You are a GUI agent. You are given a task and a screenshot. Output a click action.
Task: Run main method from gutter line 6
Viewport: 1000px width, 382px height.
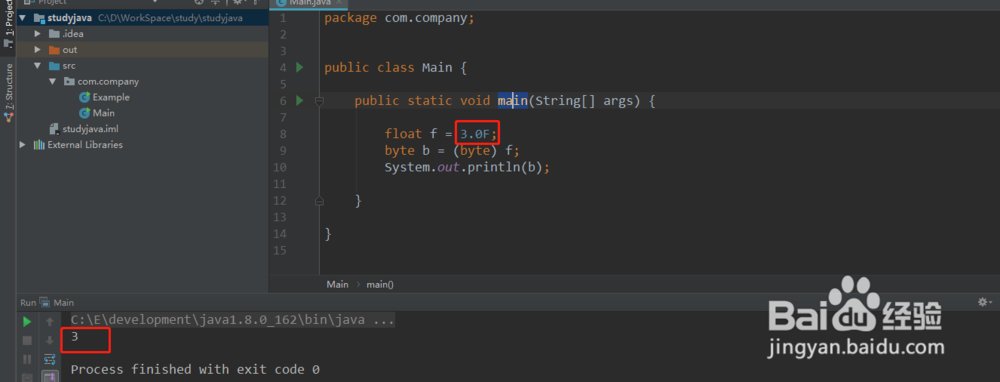click(x=300, y=101)
